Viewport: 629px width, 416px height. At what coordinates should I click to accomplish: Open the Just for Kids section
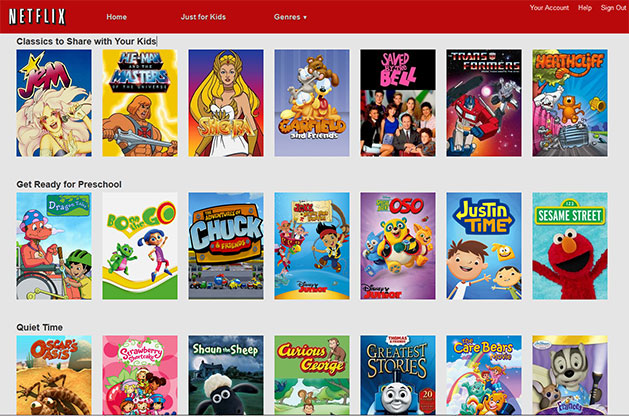(203, 17)
